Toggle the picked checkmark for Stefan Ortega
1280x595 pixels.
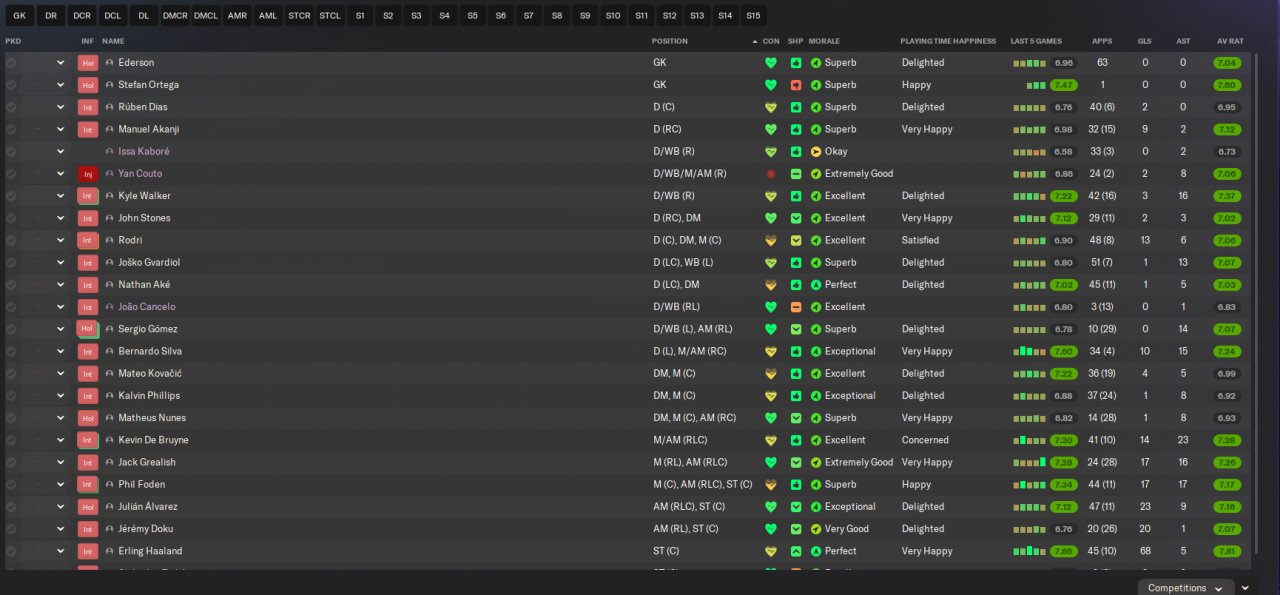(x=11, y=85)
